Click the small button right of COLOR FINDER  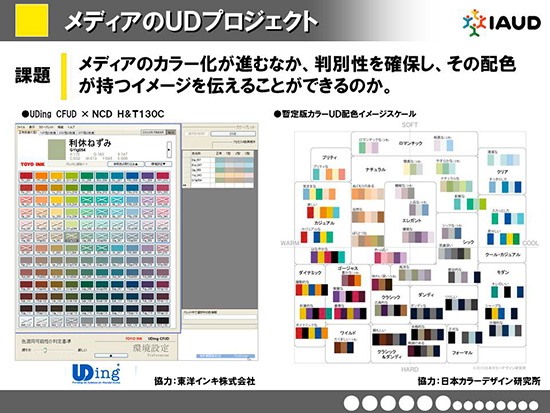pyautogui.click(x=171, y=132)
